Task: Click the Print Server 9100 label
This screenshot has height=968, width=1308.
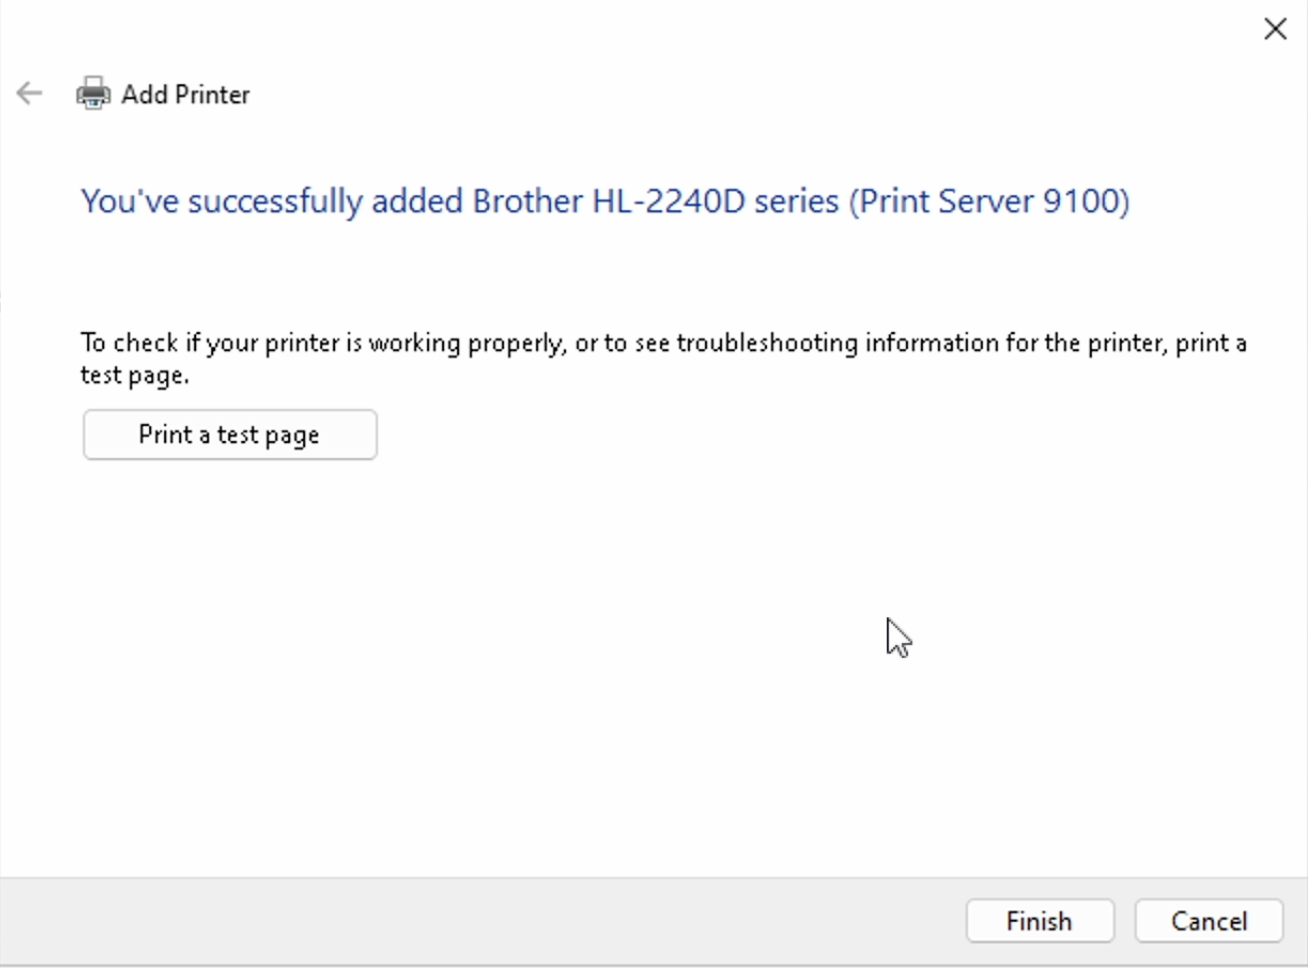Action: 990,201
